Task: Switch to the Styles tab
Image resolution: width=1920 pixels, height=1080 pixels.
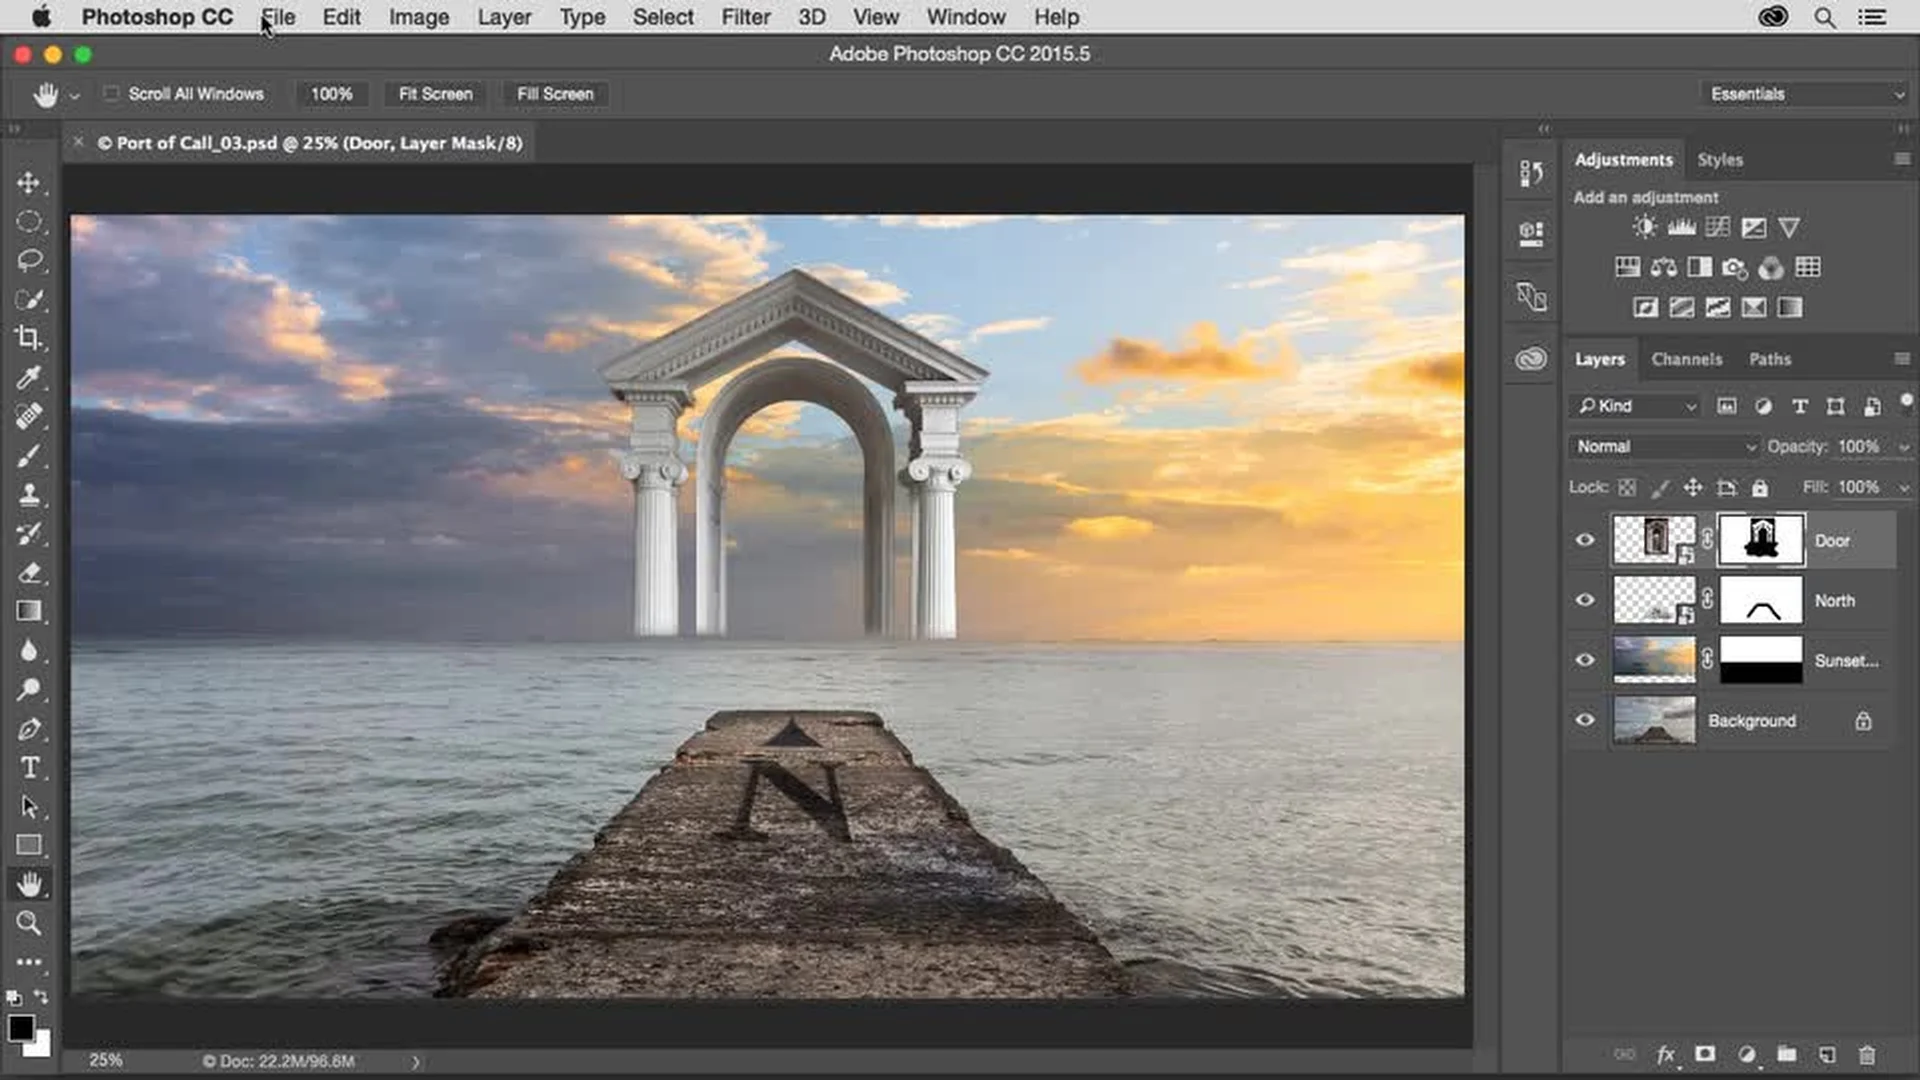Action: coord(1720,160)
